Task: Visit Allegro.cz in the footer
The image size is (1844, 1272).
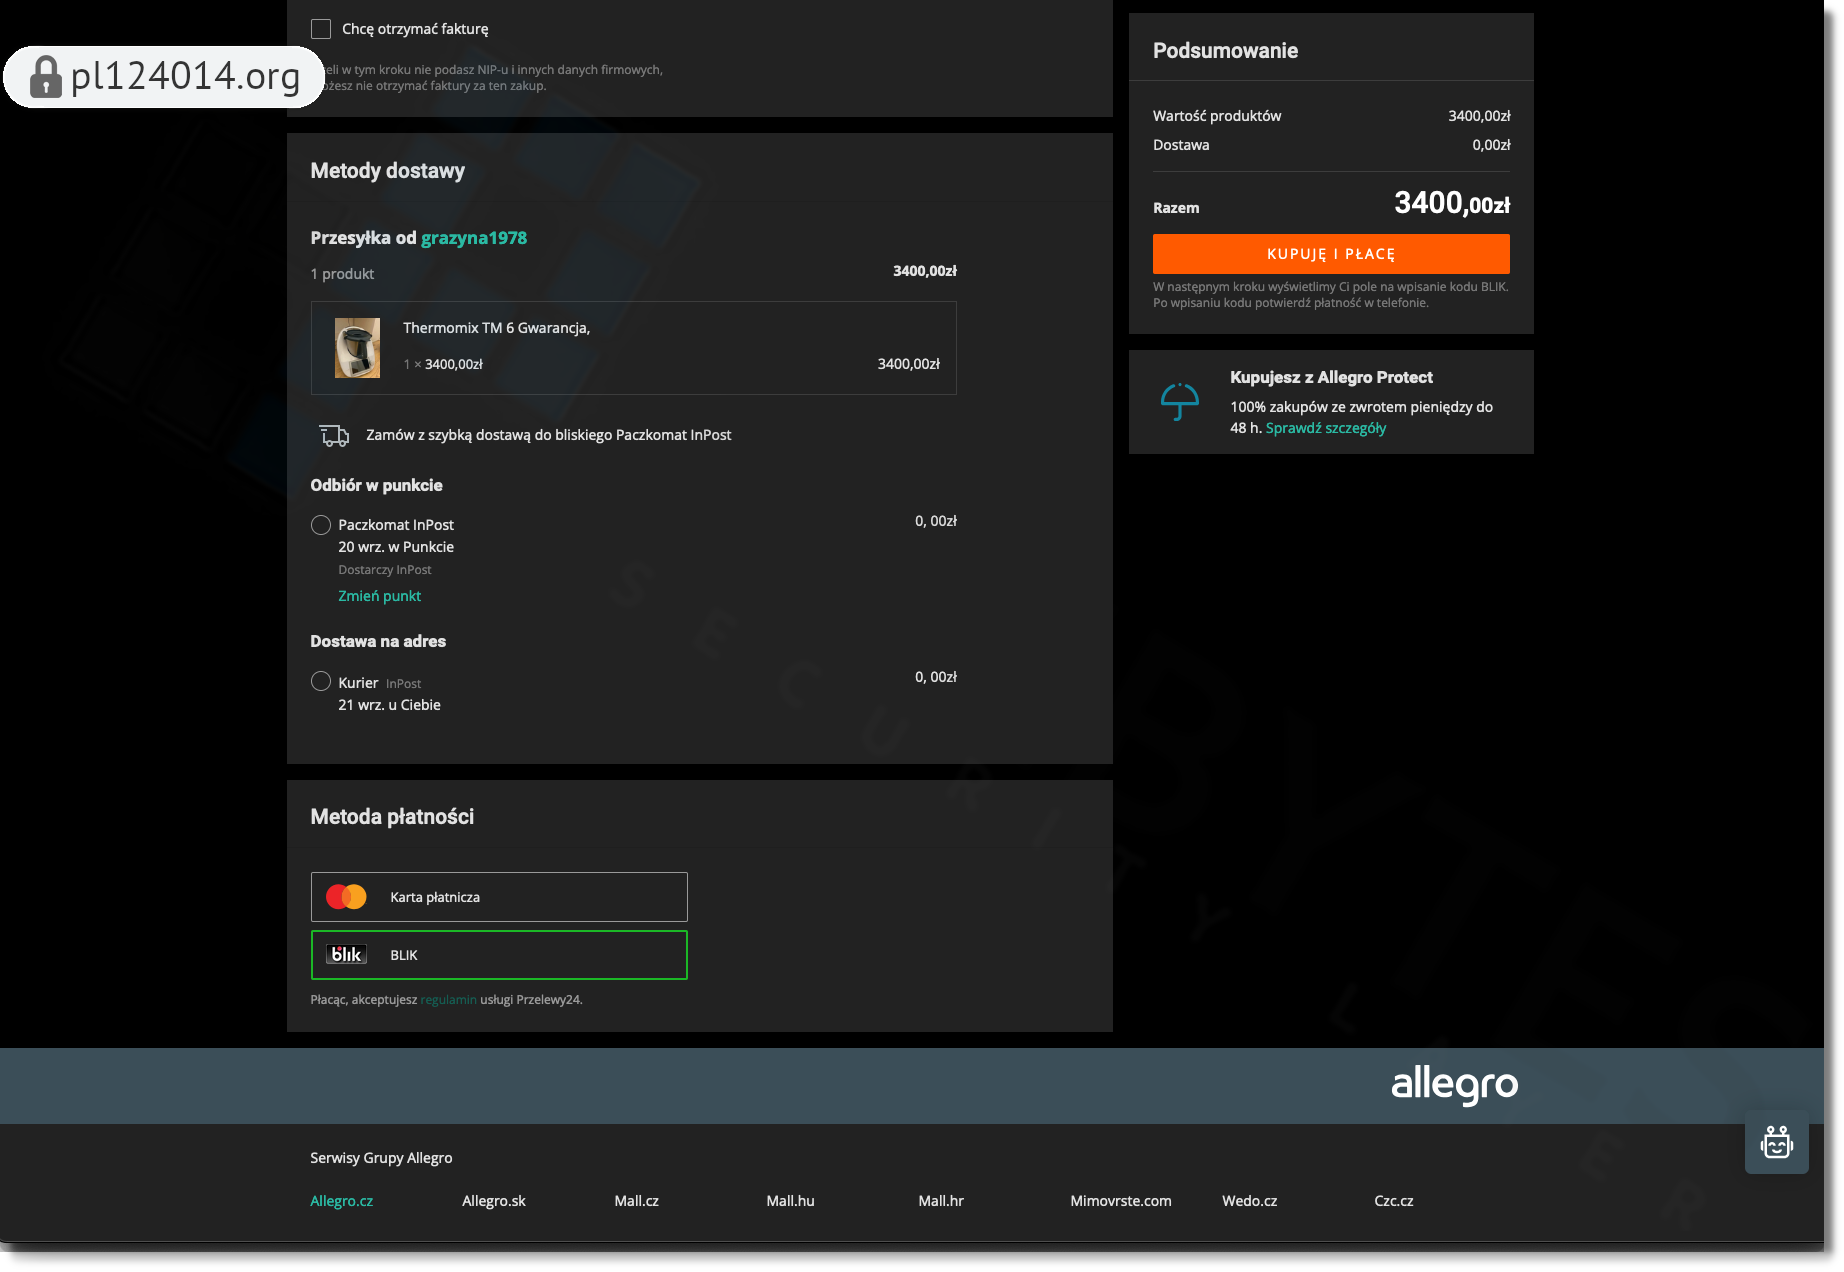Action: [x=342, y=1200]
